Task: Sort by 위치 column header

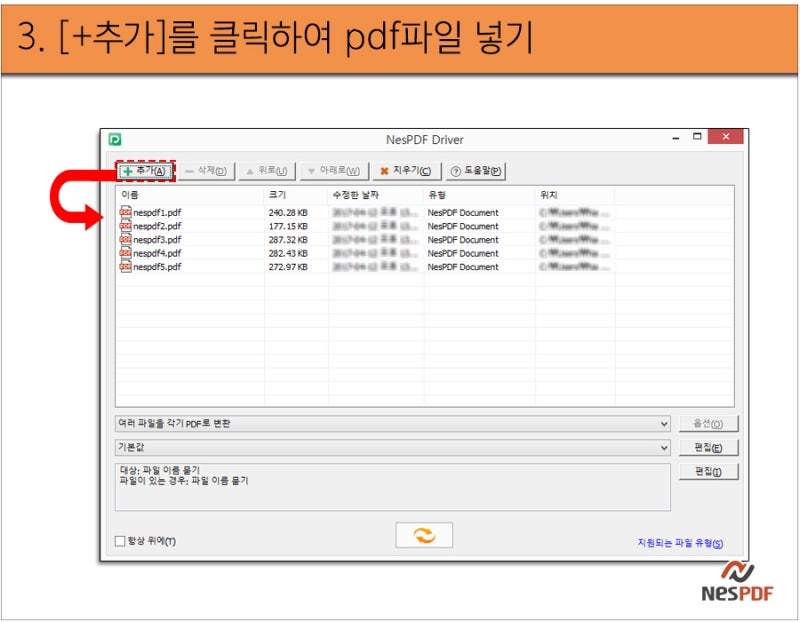Action: point(576,195)
